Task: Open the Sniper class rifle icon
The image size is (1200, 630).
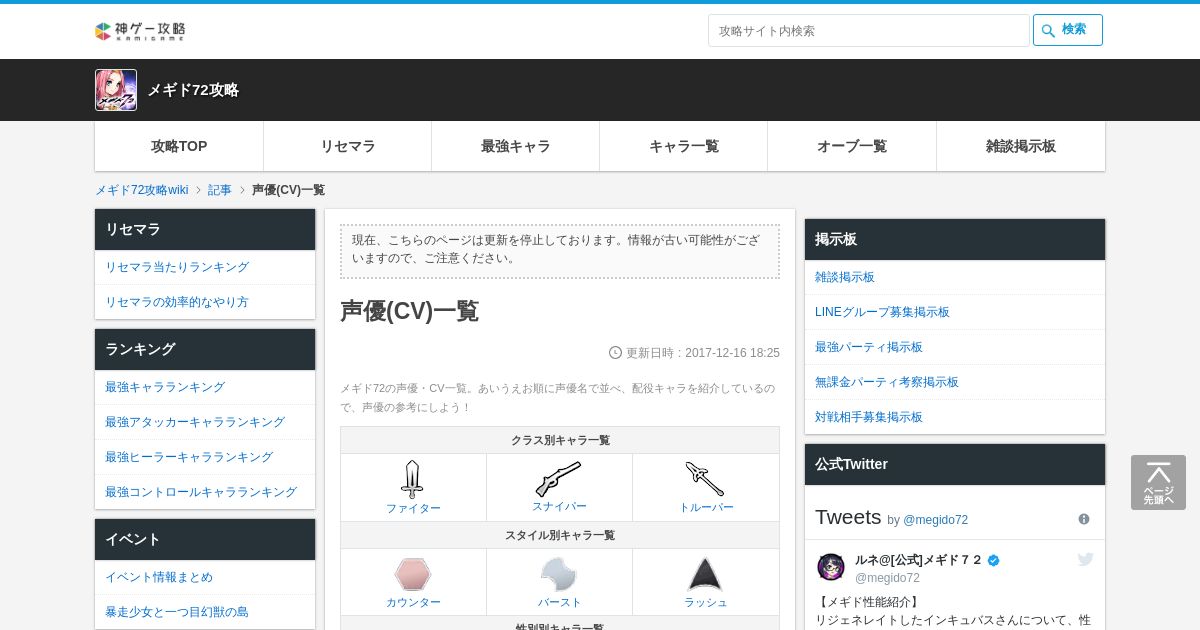Action: (558, 479)
